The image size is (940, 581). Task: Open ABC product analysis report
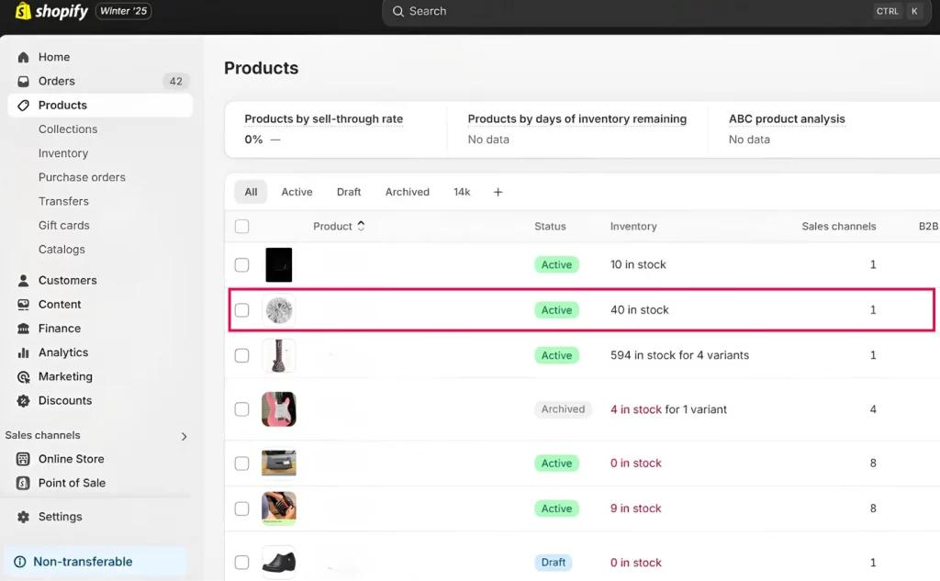tap(787, 119)
